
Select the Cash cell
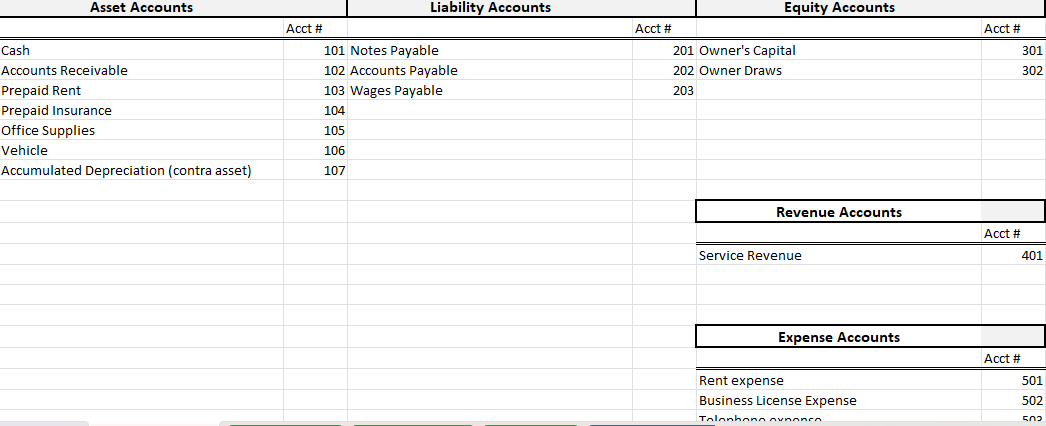point(142,50)
